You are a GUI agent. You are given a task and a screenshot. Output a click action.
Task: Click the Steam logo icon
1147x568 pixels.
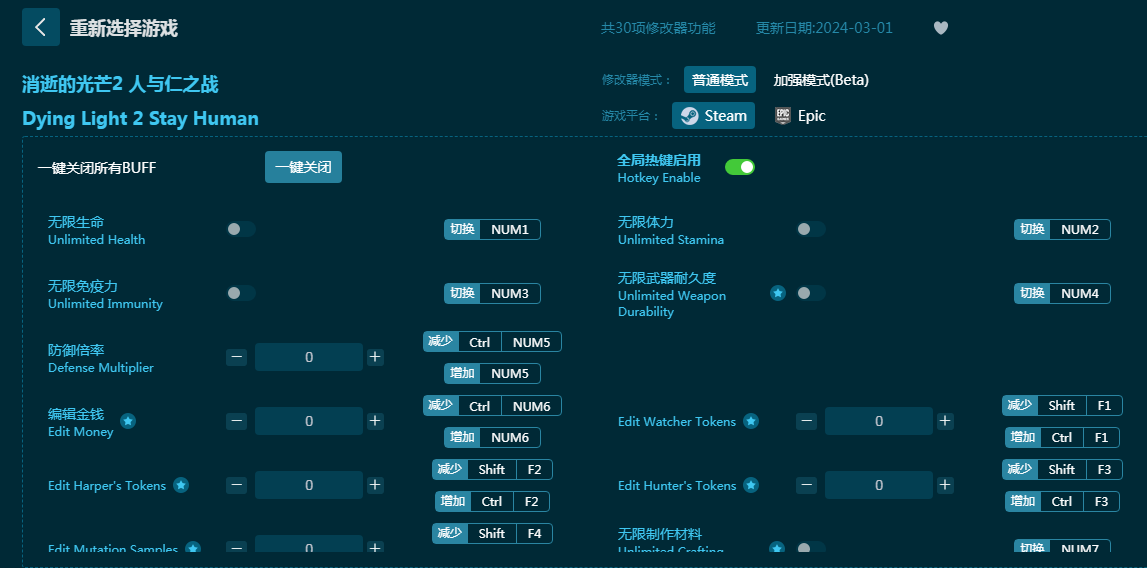[689, 116]
